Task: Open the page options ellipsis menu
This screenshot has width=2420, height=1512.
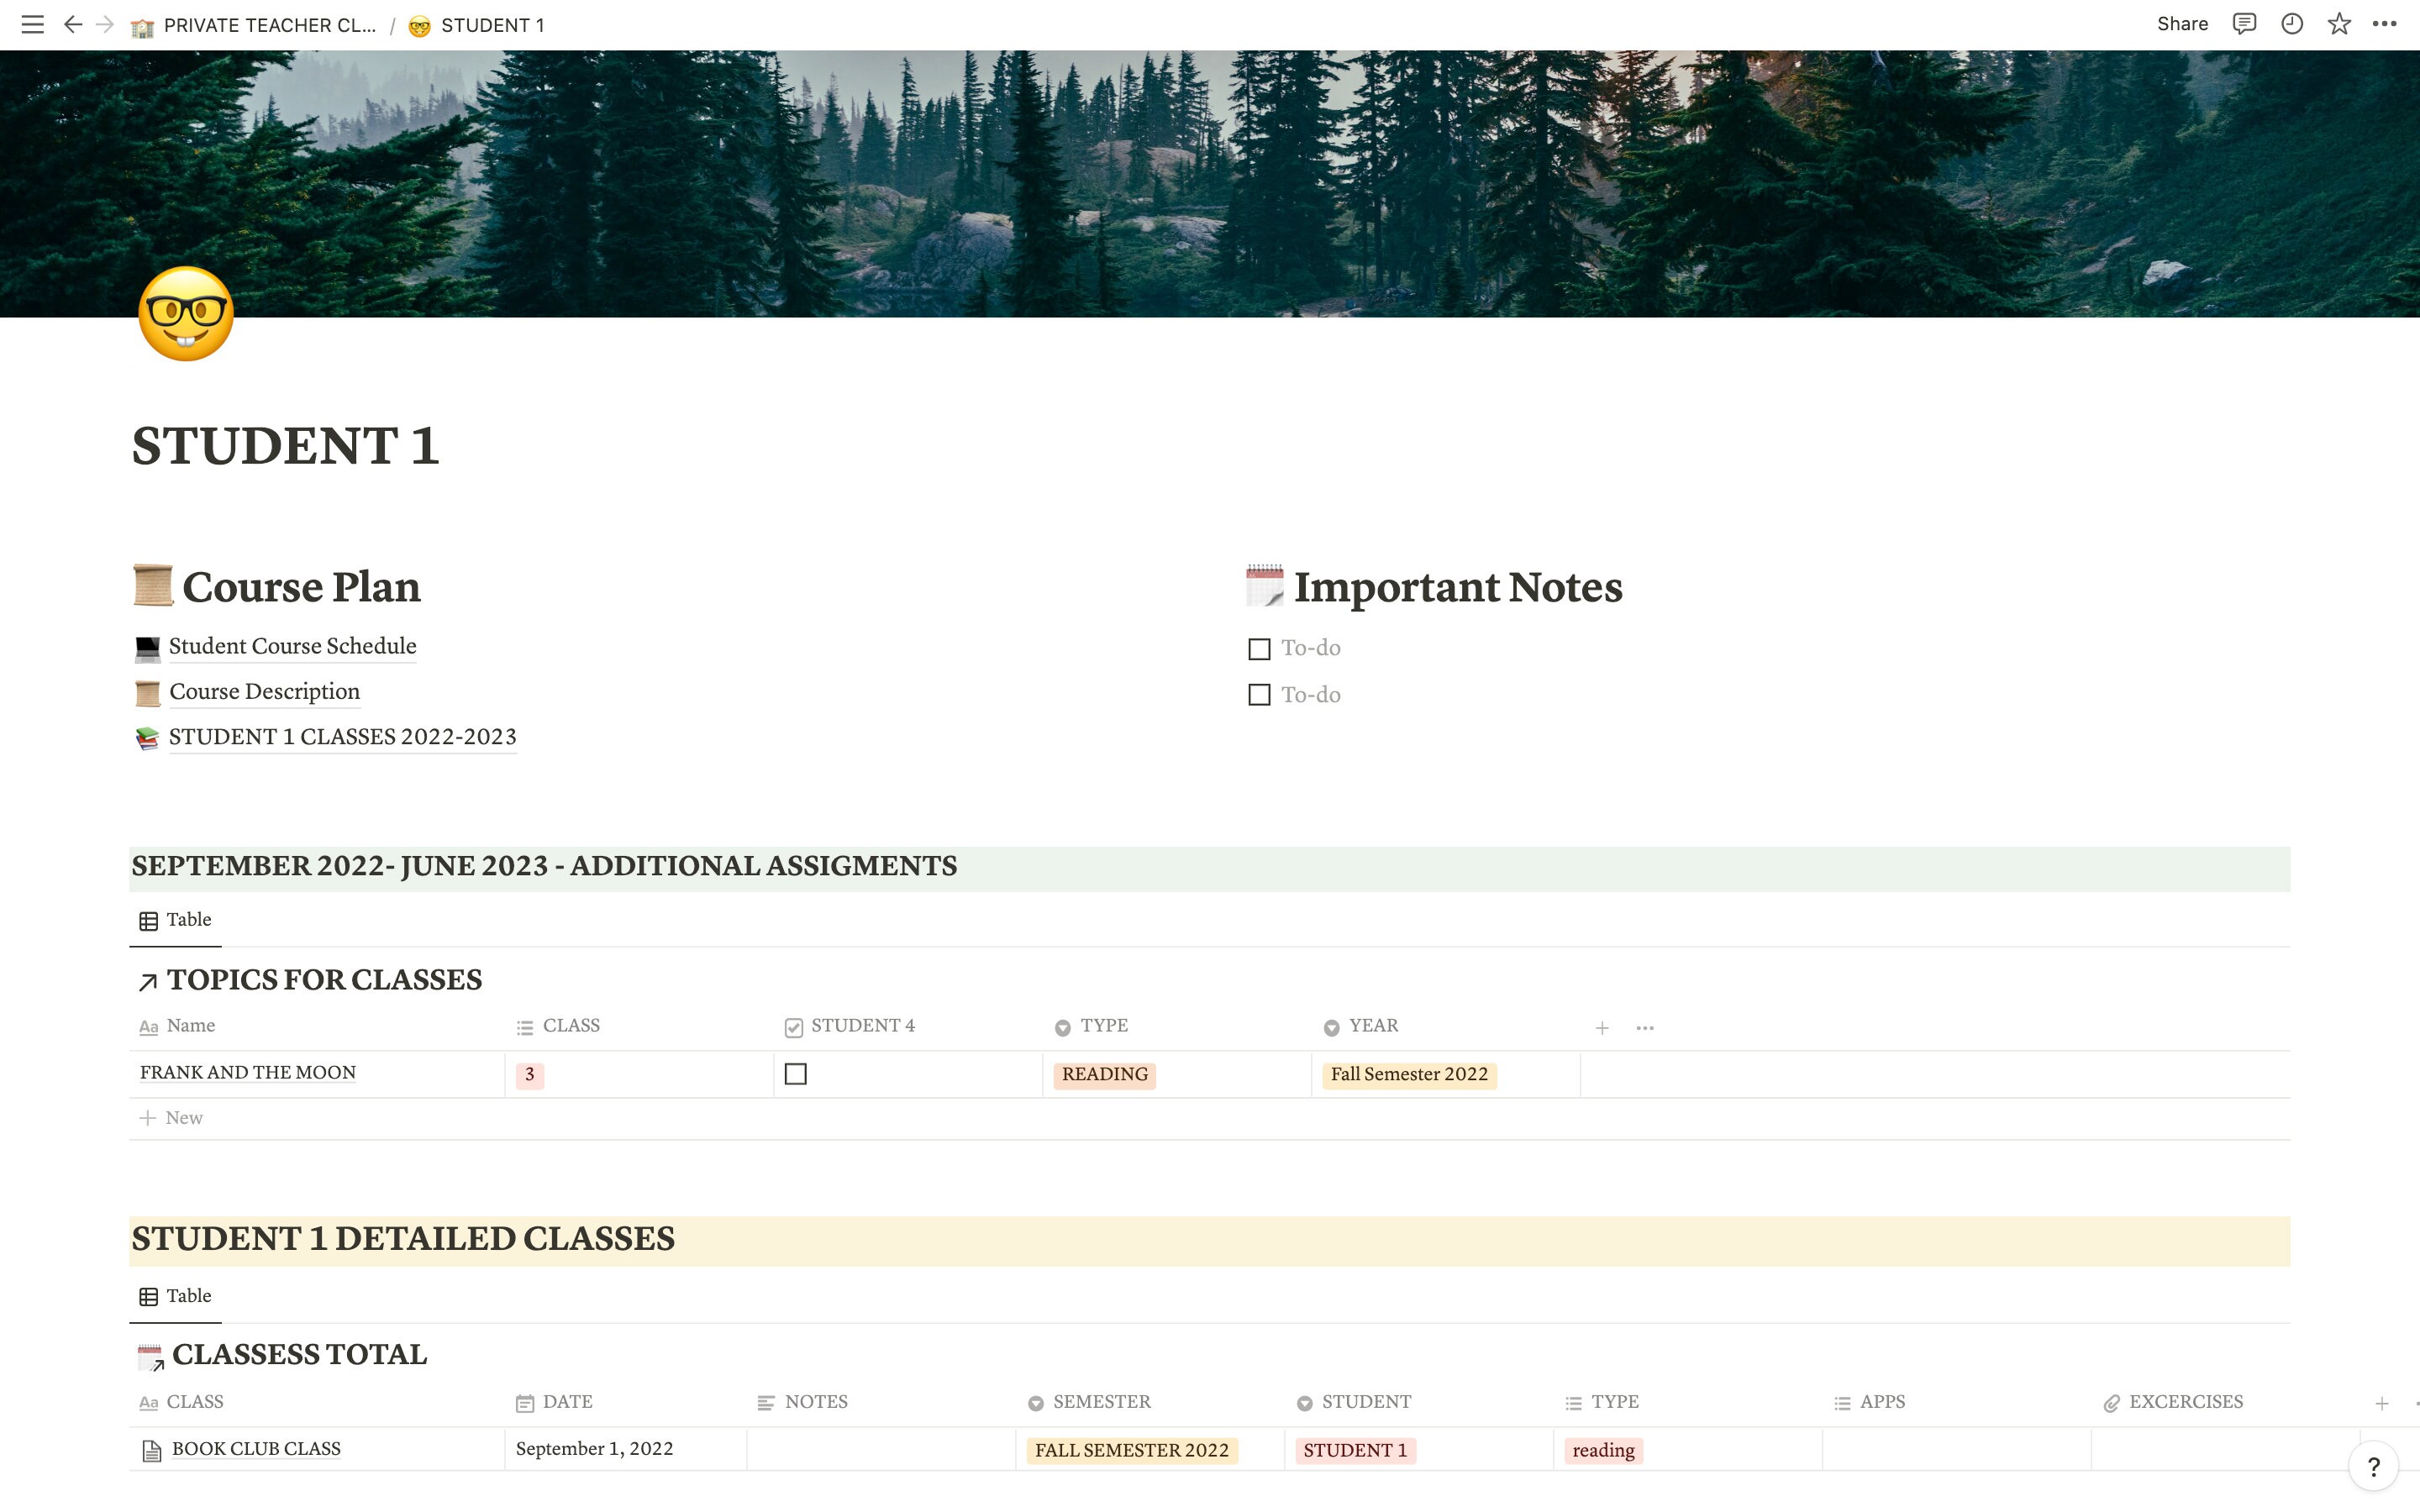Action: coord(2388,23)
